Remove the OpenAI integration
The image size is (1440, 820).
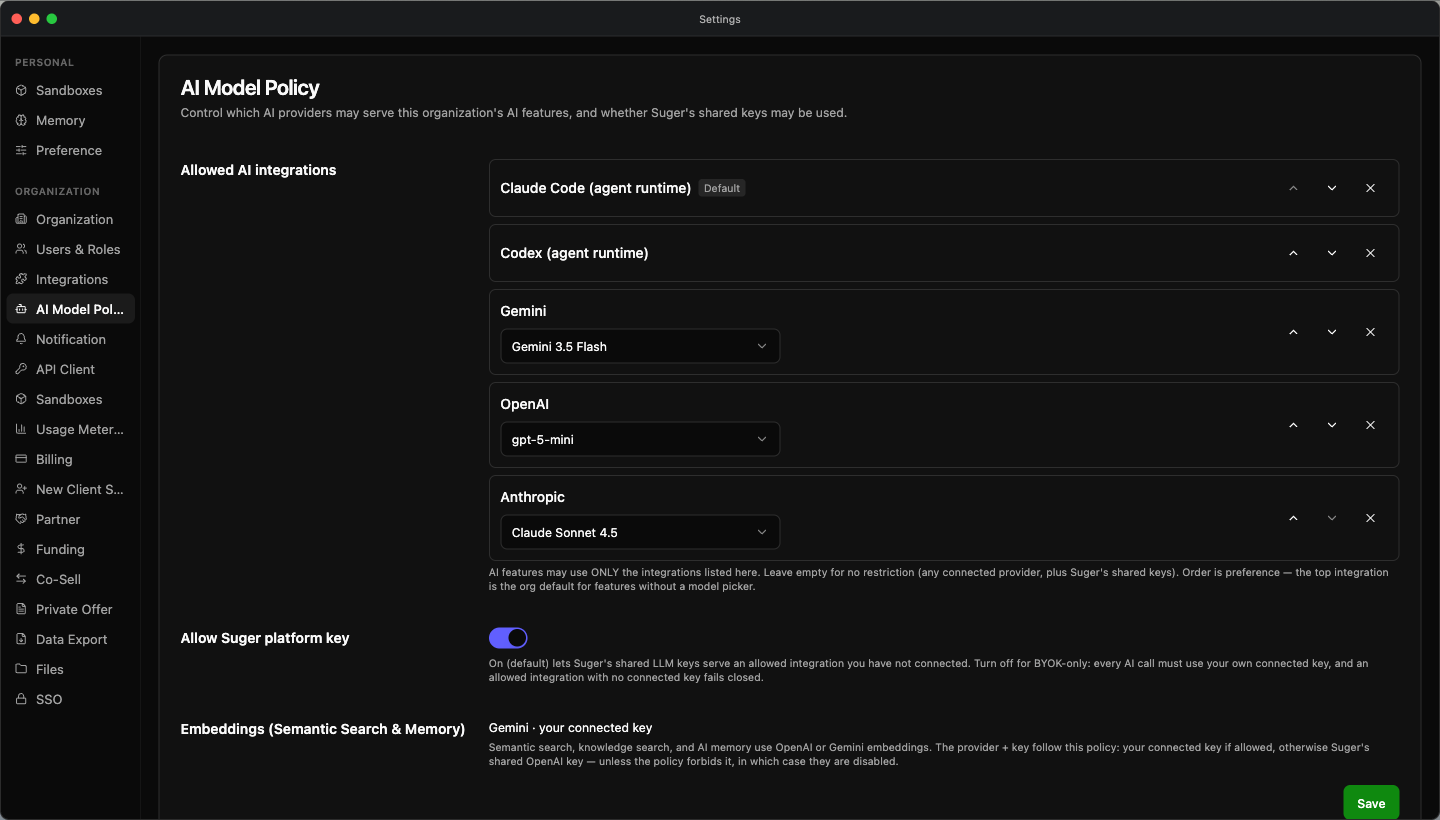[x=1370, y=425]
